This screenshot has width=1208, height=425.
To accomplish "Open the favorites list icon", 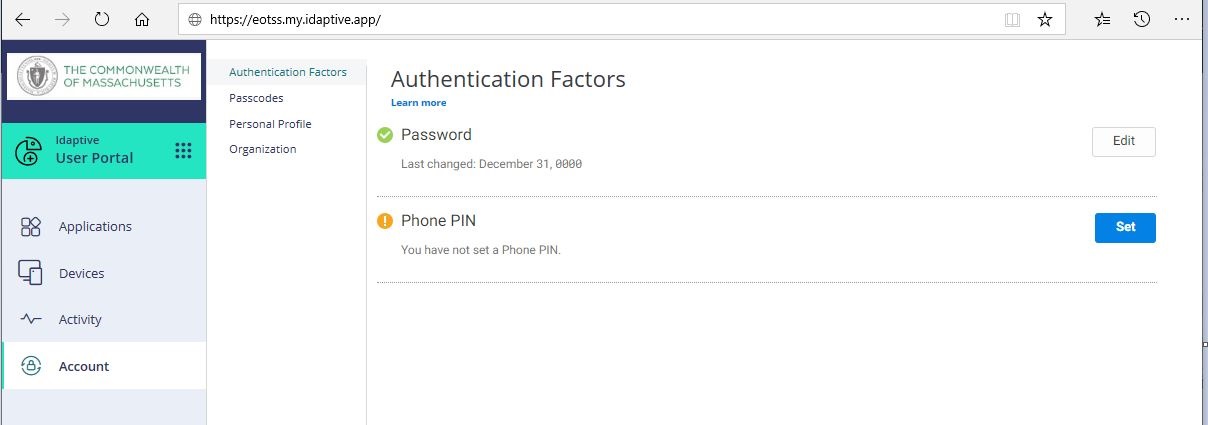I will (x=1103, y=19).
